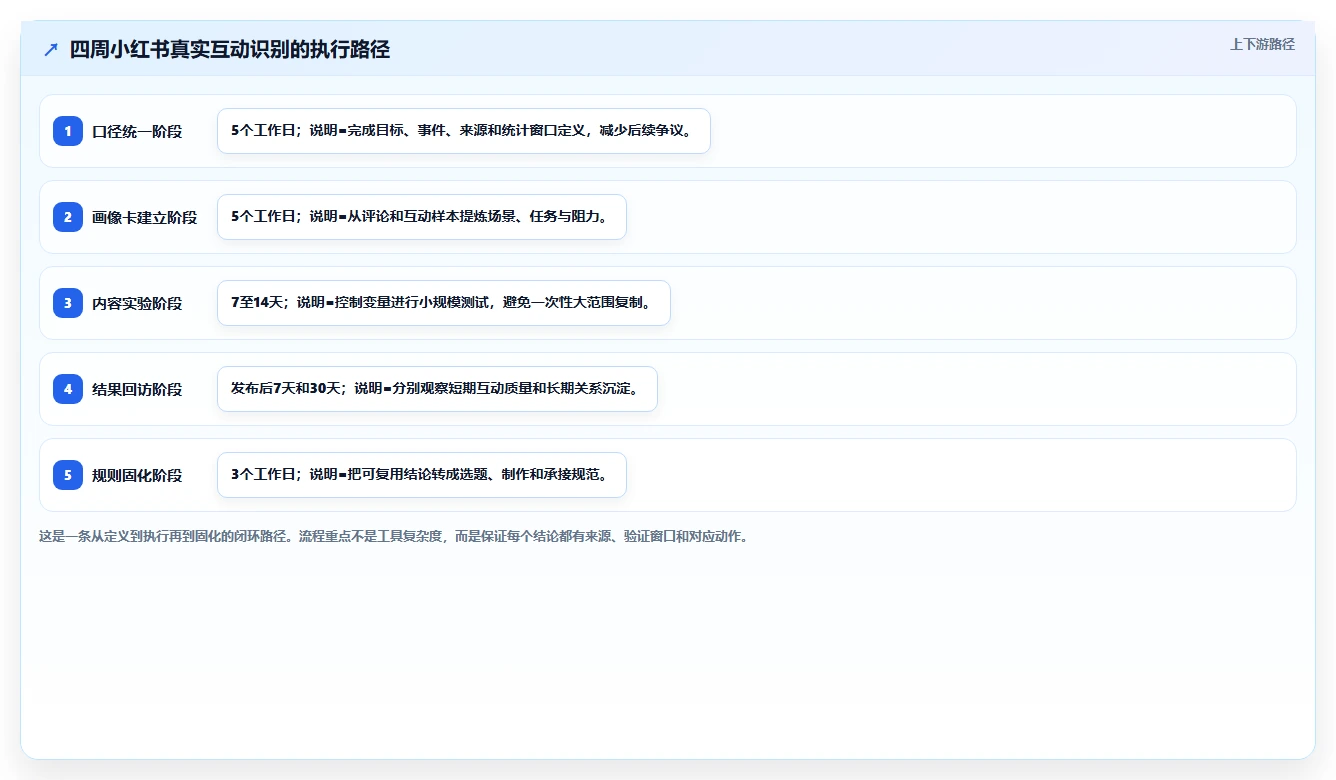The image size is (1336, 780).
Task: Select step number badge 4
Action: [68, 389]
